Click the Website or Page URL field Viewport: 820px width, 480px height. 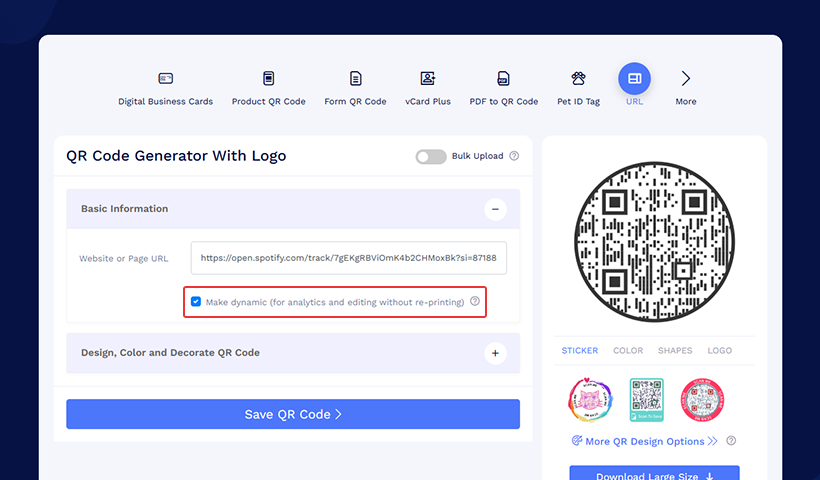coord(348,257)
